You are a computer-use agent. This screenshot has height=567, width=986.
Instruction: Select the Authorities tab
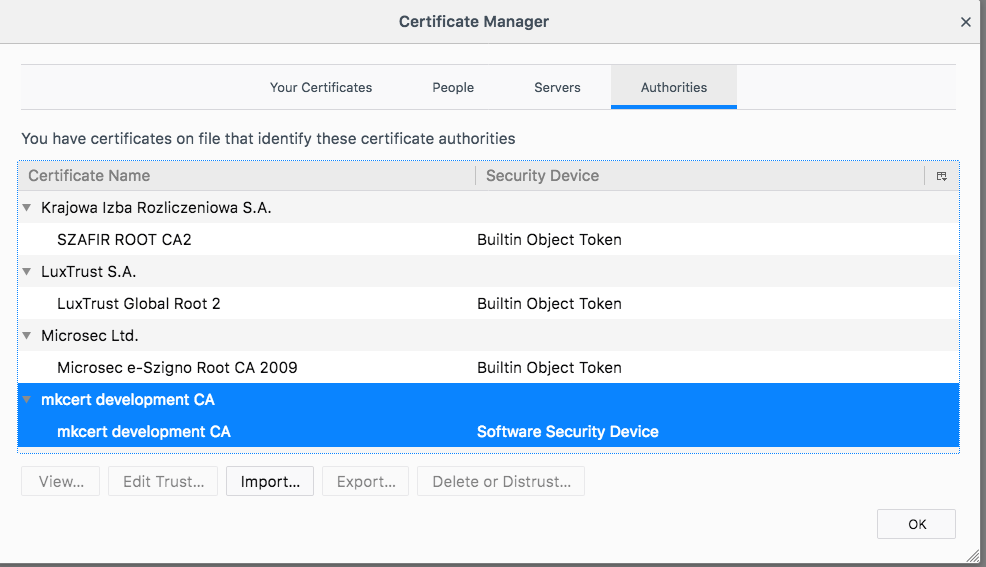click(674, 88)
